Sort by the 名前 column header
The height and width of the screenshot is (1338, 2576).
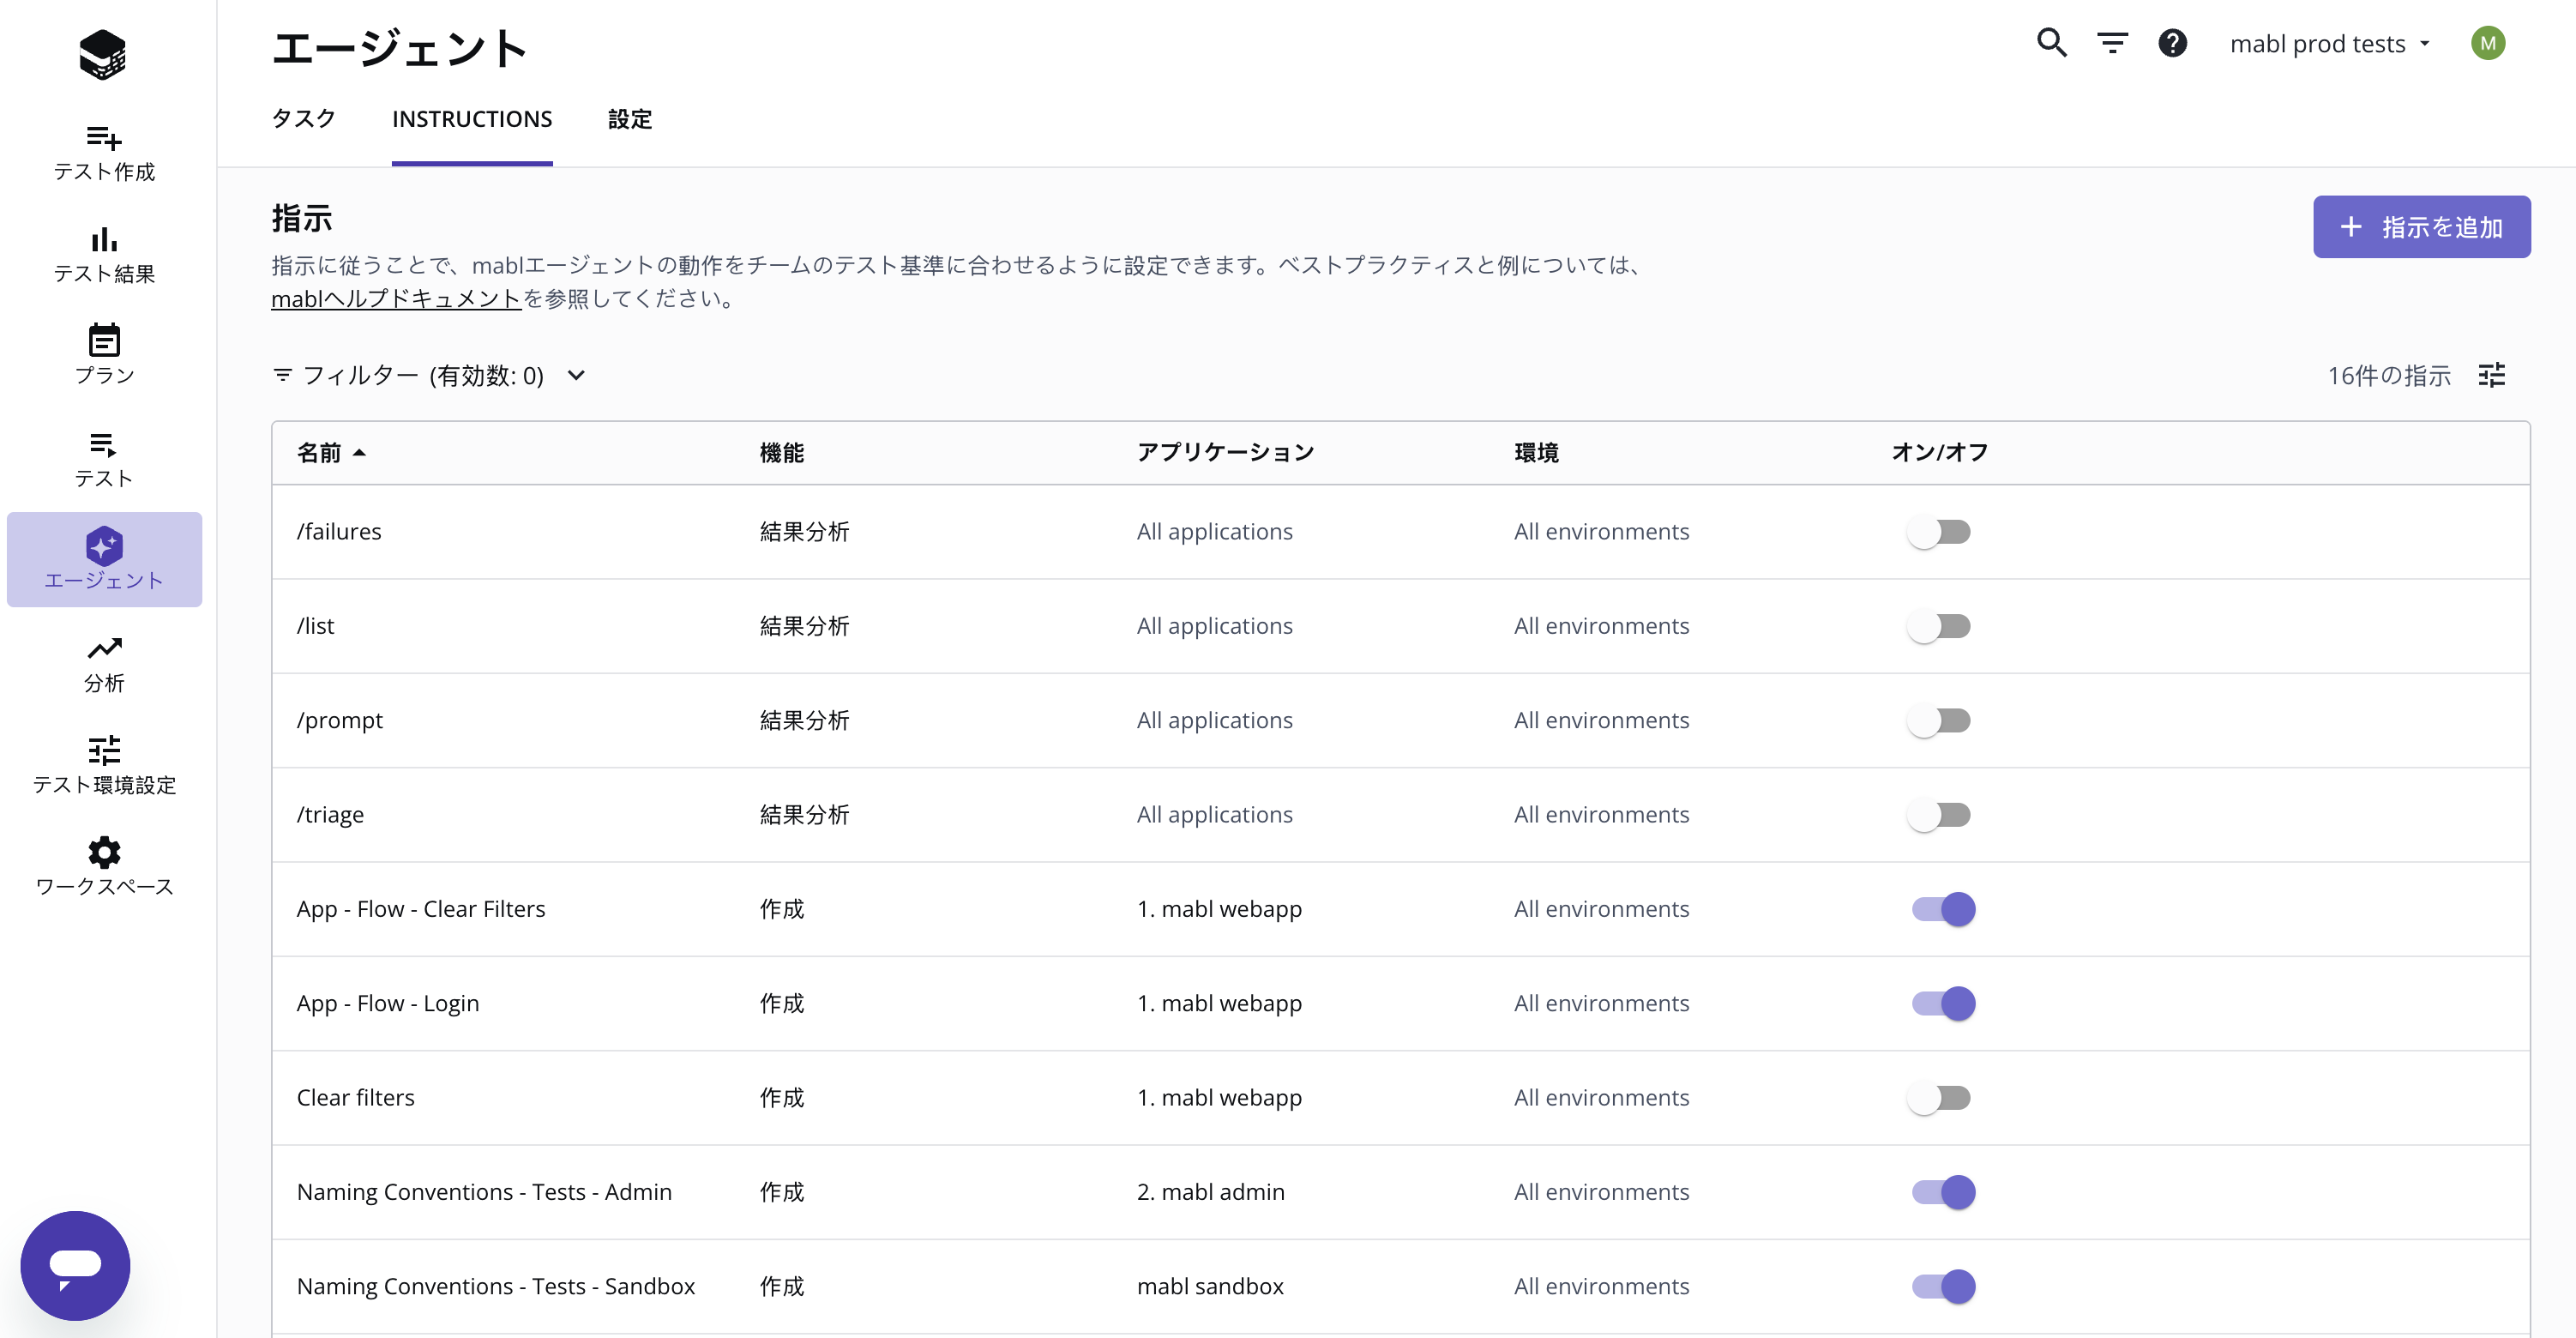[x=331, y=453]
